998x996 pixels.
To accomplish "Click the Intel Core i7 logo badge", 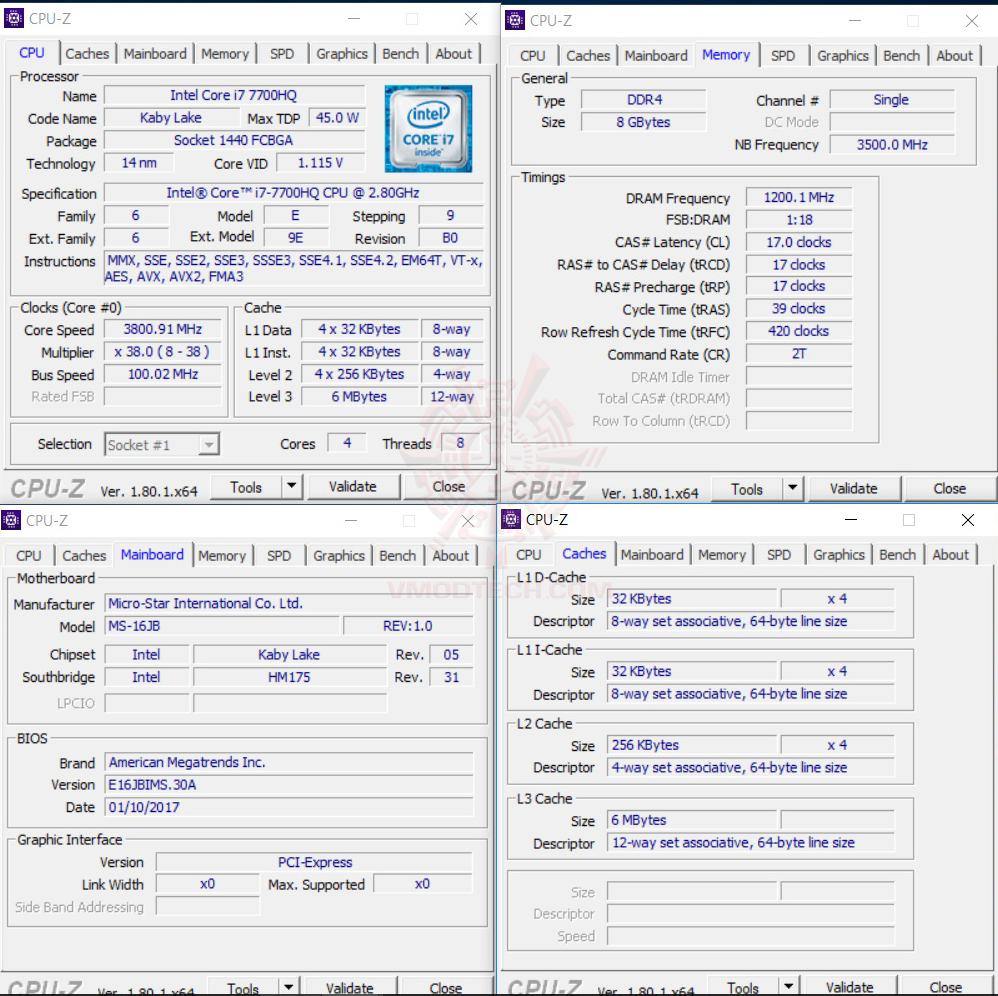I will pos(428,129).
